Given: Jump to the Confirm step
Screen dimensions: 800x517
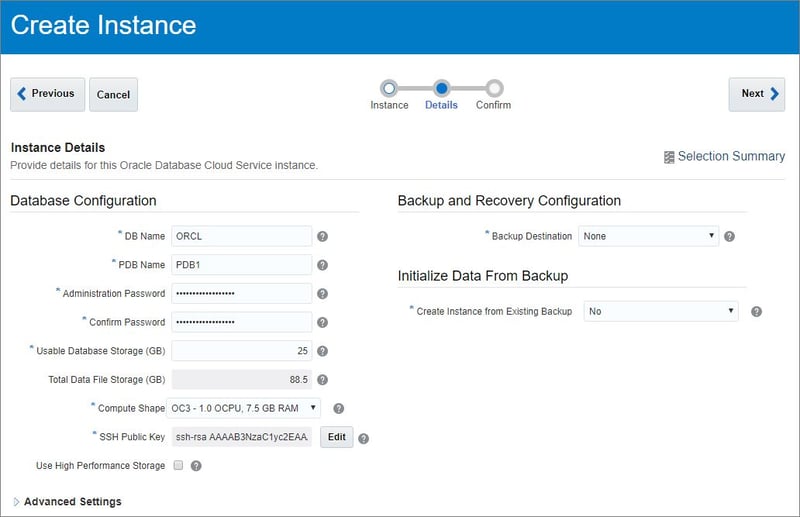Looking at the screenshot, I should click(x=494, y=89).
